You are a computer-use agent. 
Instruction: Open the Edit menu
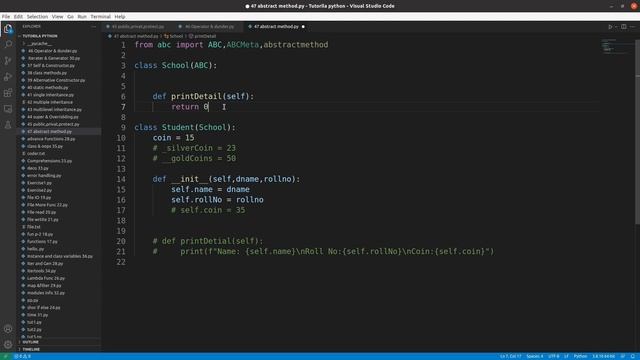[18, 17]
